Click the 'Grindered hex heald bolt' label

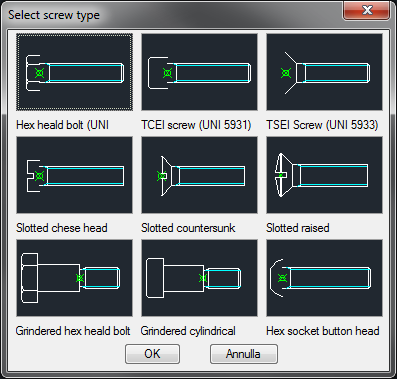(x=73, y=331)
